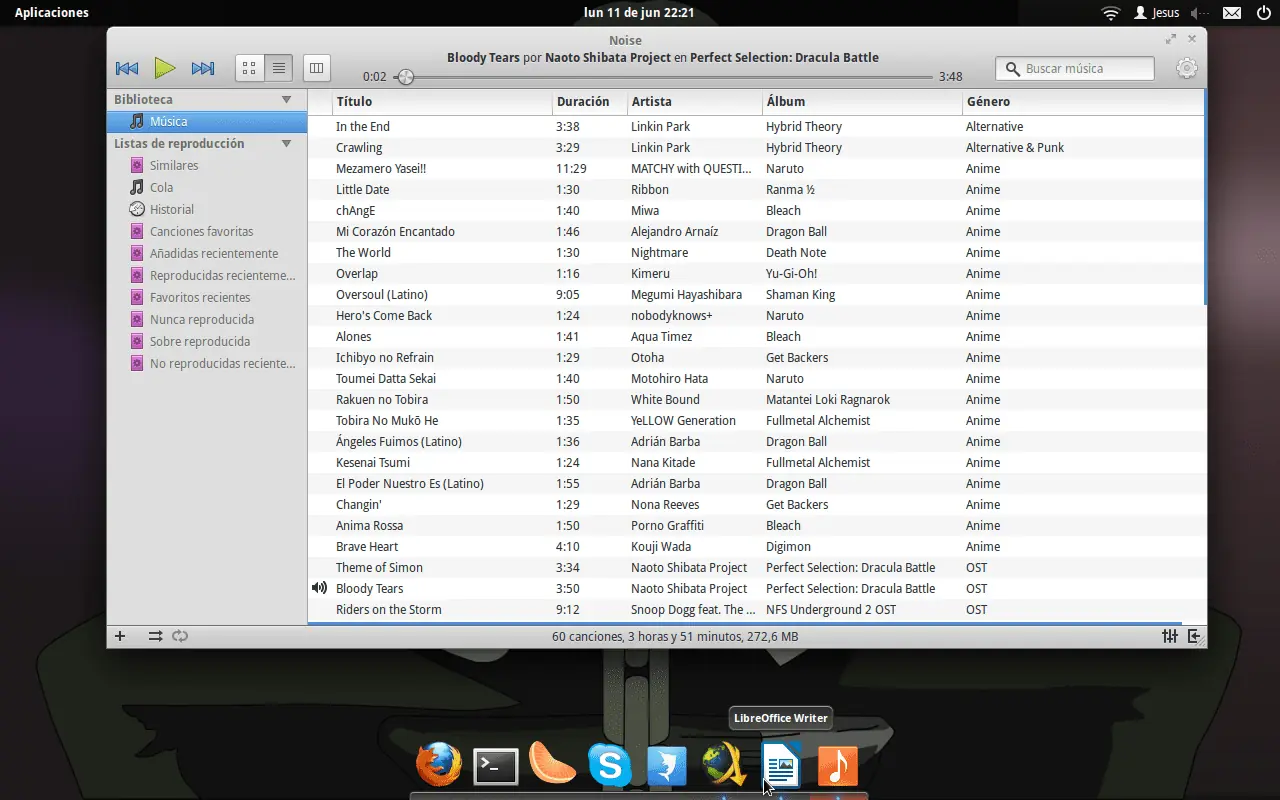This screenshot has width=1280, height=800.
Task: Skip to the next track
Action: point(203,68)
